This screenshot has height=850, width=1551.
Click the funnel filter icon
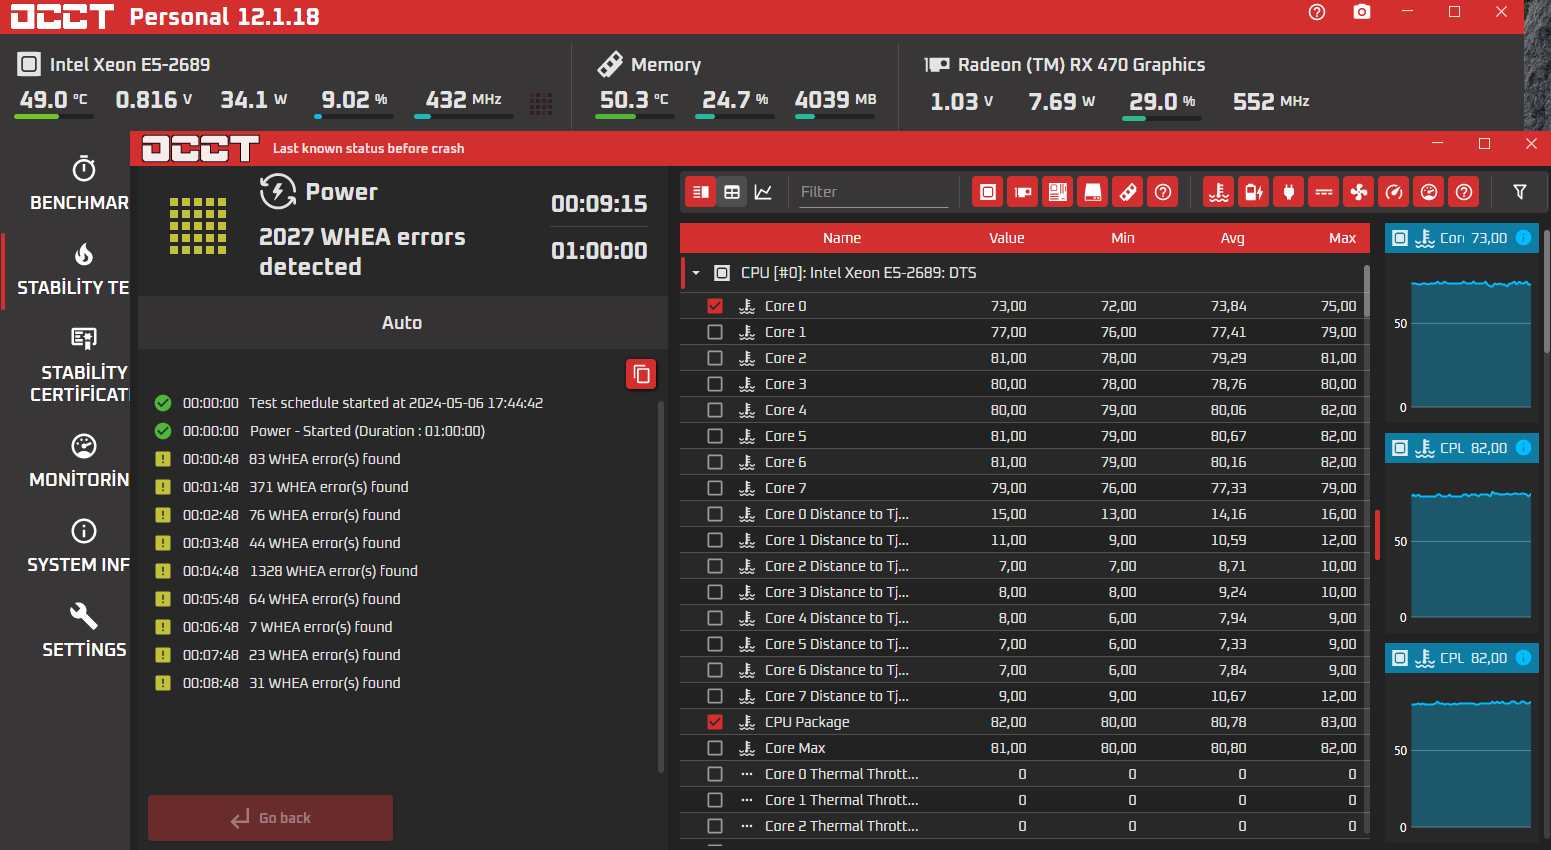pyautogui.click(x=1520, y=192)
